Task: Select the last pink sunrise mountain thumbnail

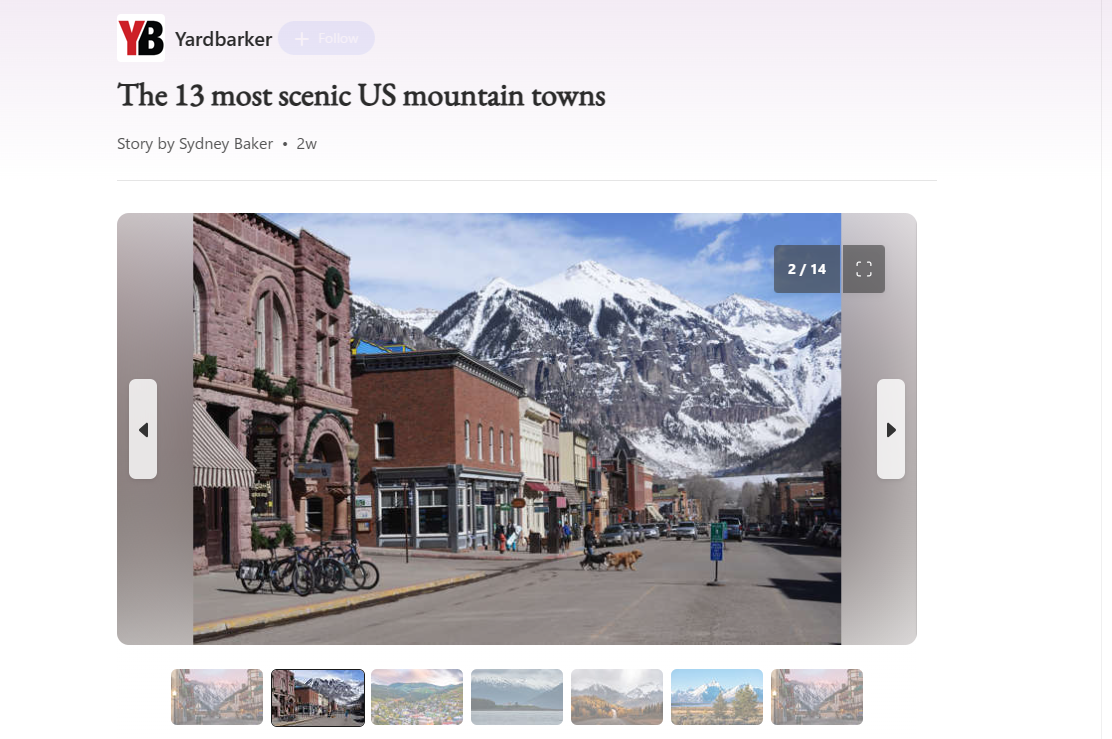Action: [816, 697]
